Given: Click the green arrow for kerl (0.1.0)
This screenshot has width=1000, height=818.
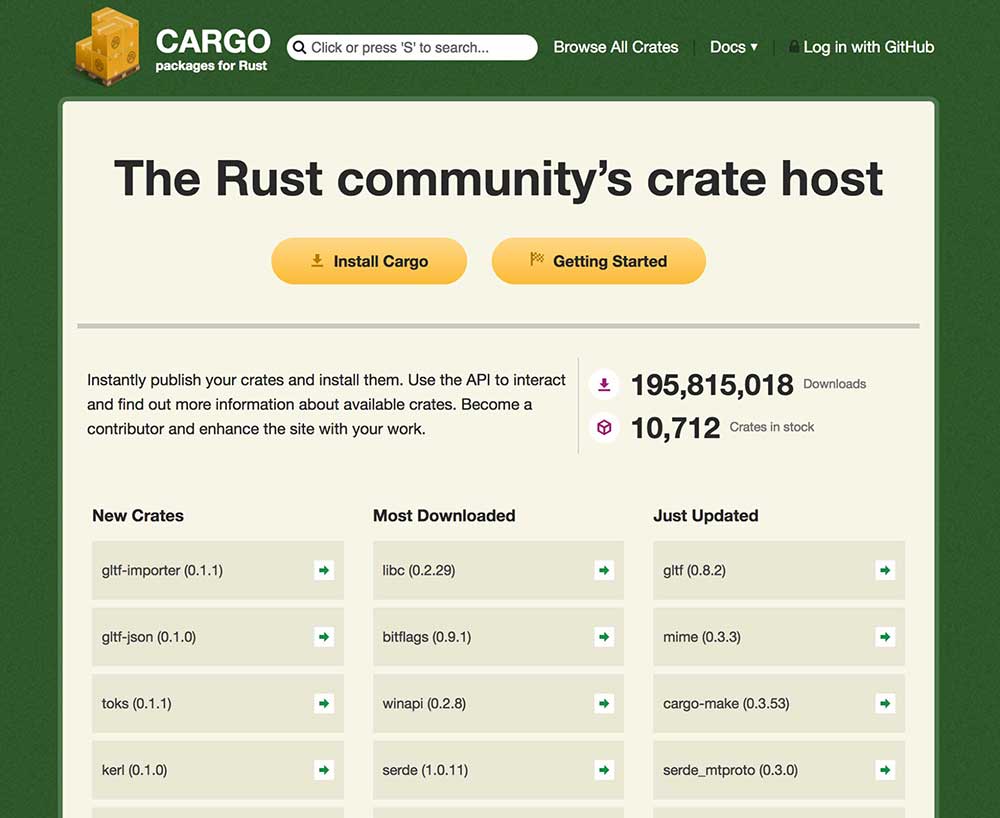Looking at the screenshot, I should pos(324,770).
